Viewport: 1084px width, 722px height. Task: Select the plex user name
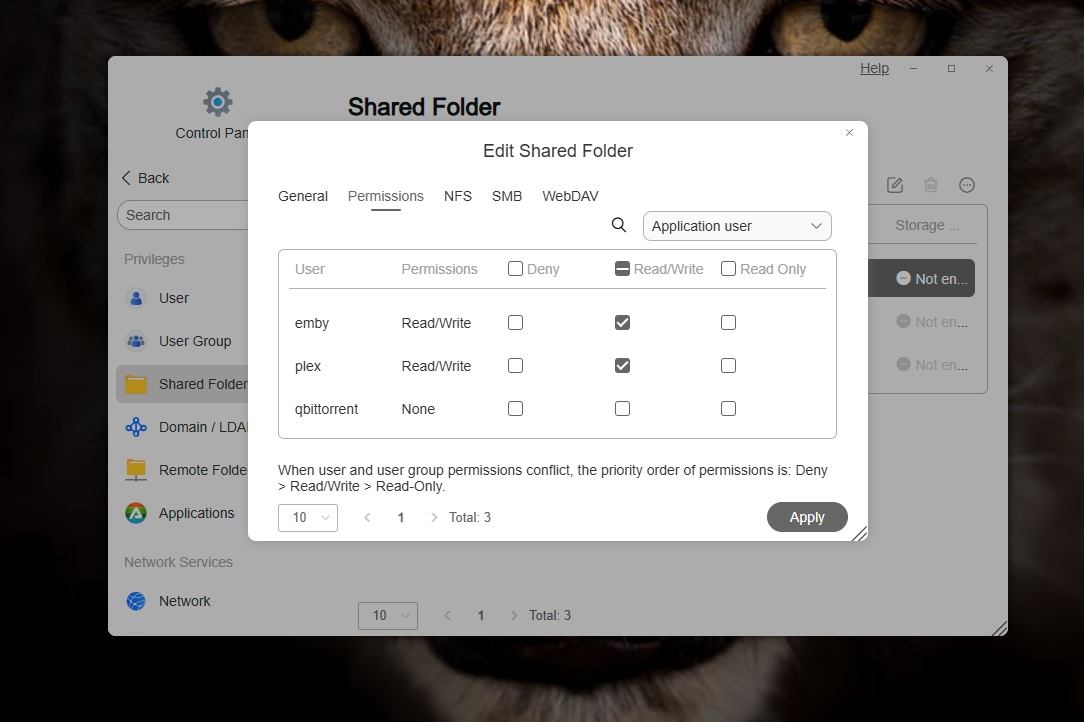308,366
